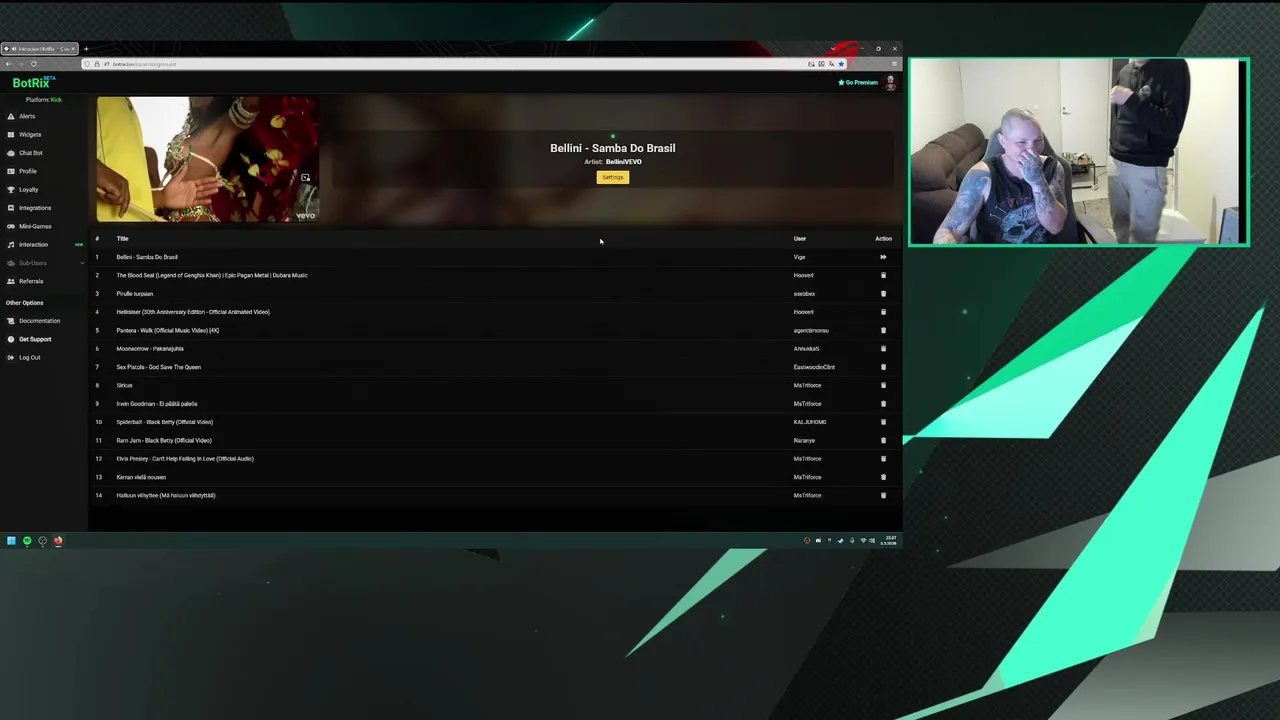Open user avatar profile menu
The image size is (1280, 720).
[x=890, y=83]
